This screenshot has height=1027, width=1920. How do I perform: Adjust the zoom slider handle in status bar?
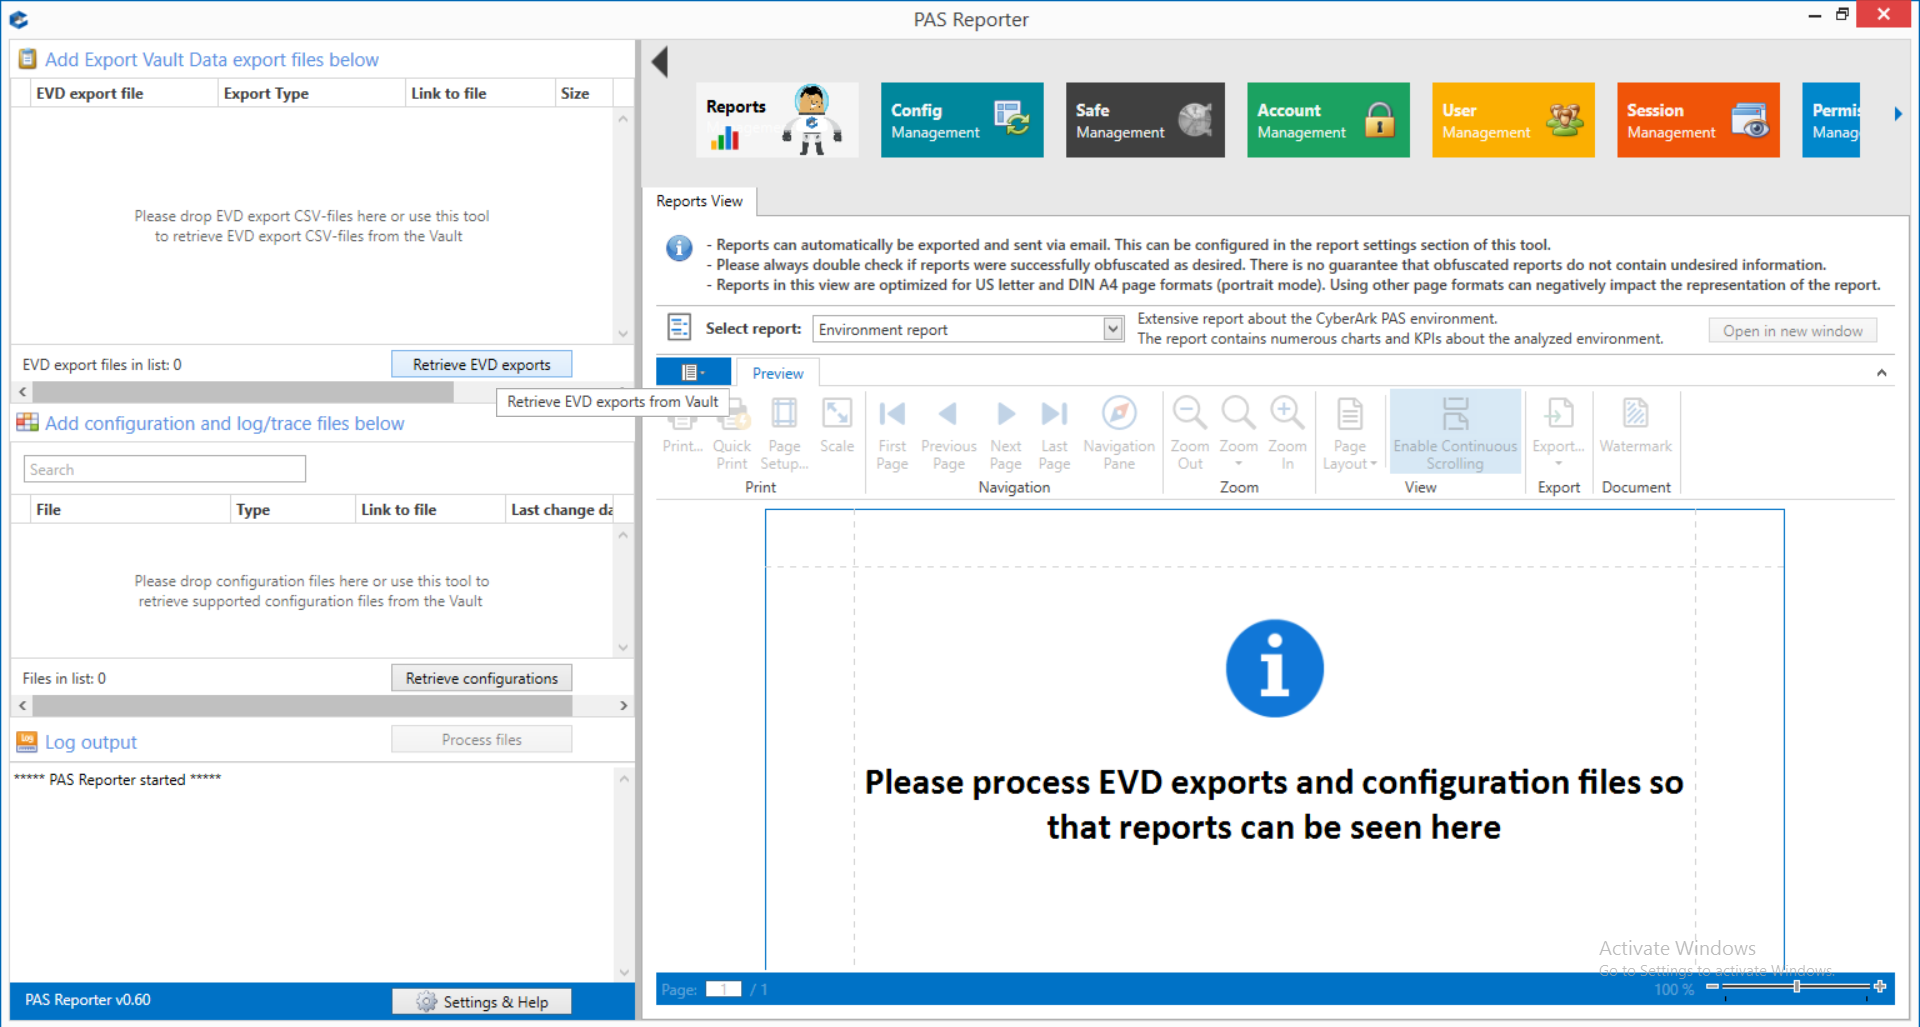pyautogui.click(x=1797, y=987)
